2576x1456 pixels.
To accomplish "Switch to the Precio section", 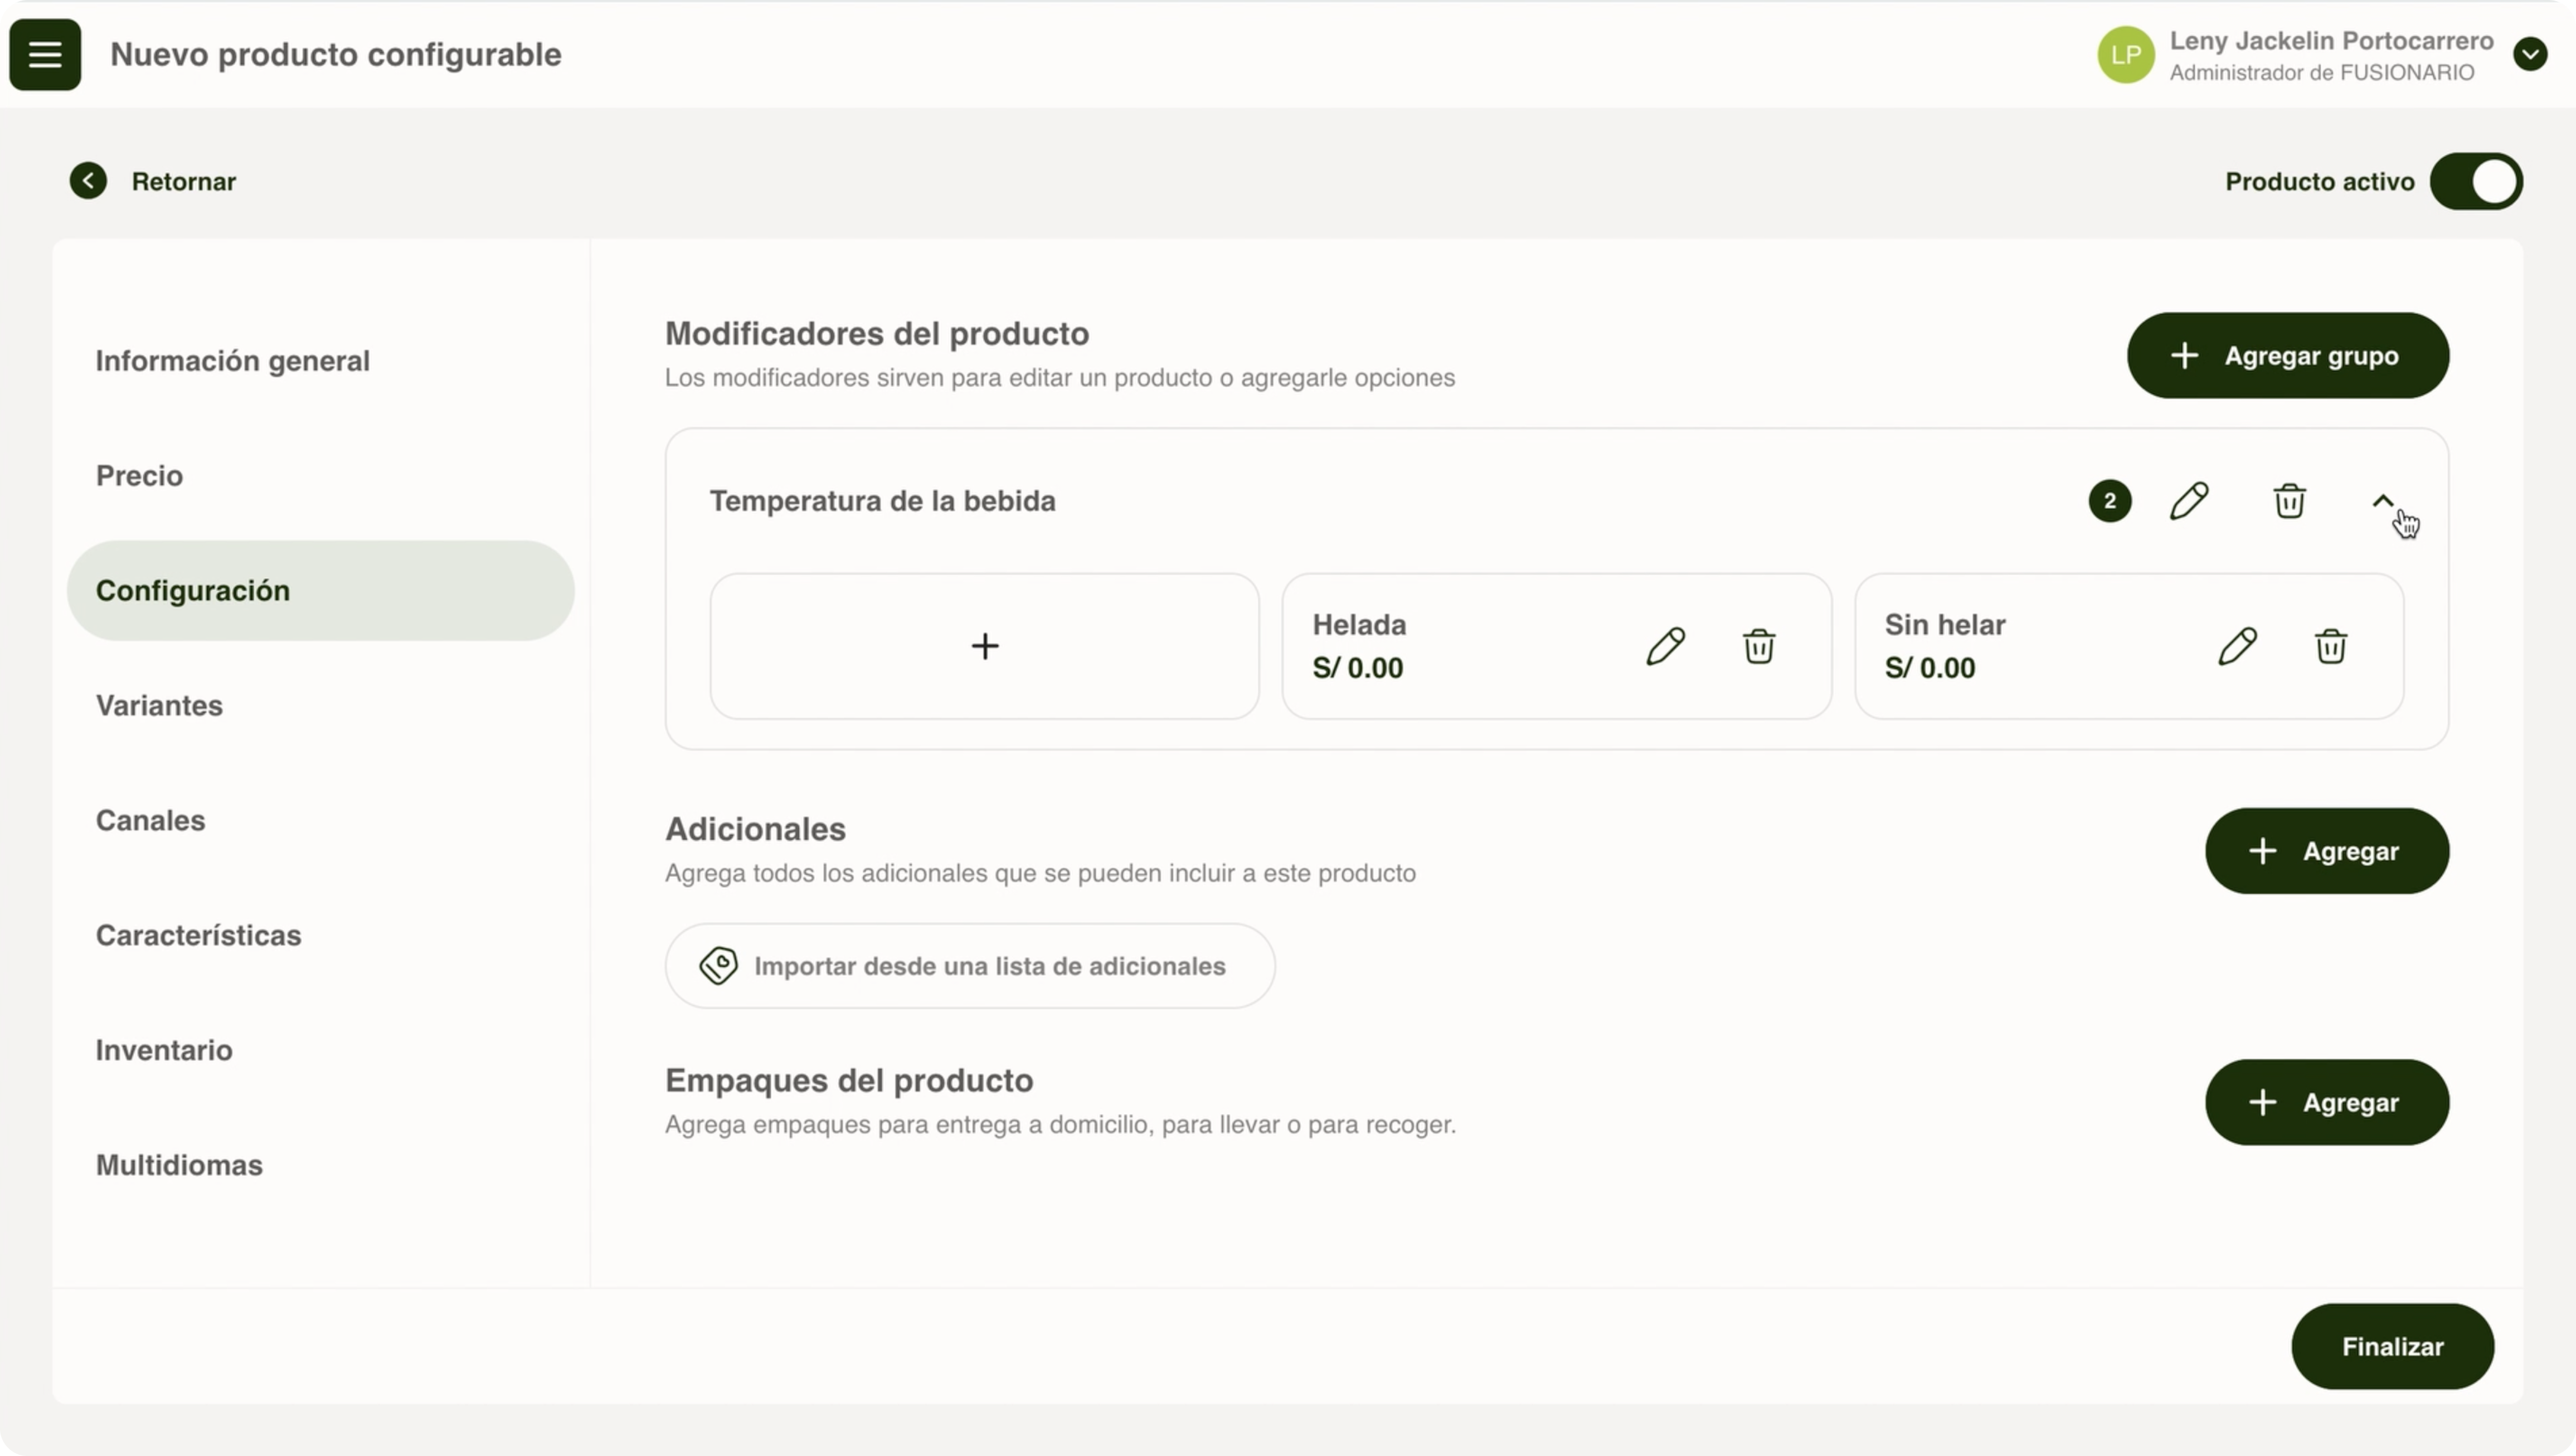I will click(139, 476).
